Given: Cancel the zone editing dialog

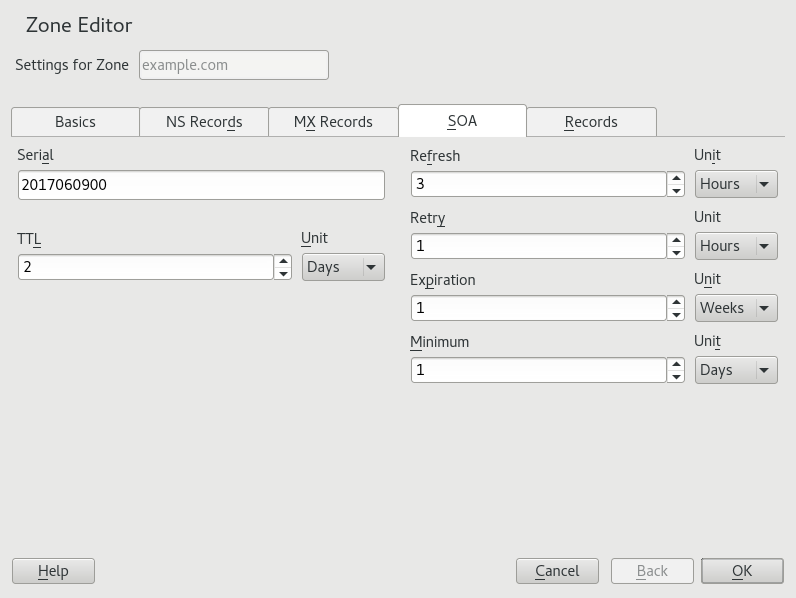Looking at the screenshot, I should tap(557, 571).
